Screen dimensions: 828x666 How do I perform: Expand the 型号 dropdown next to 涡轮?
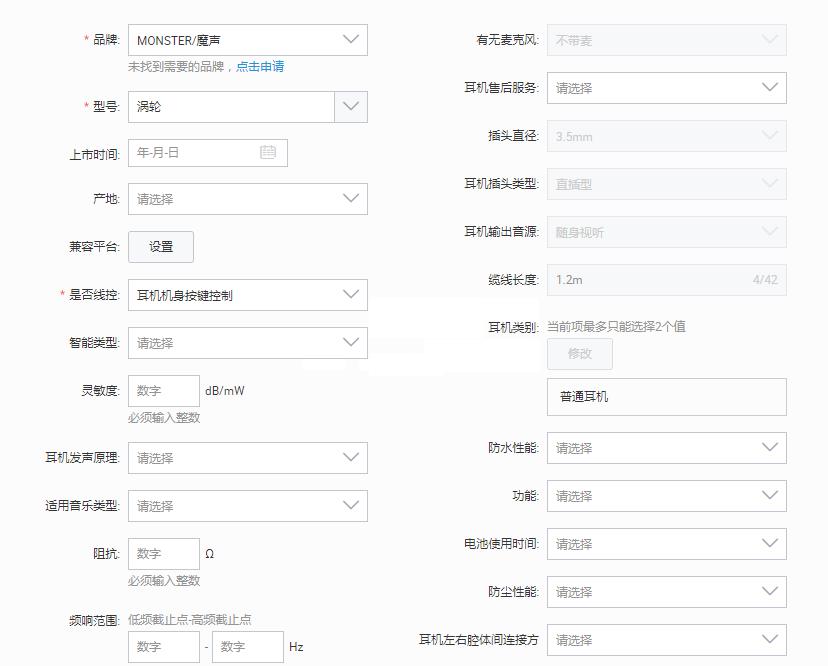pyautogui.click(x=351, y=106)
